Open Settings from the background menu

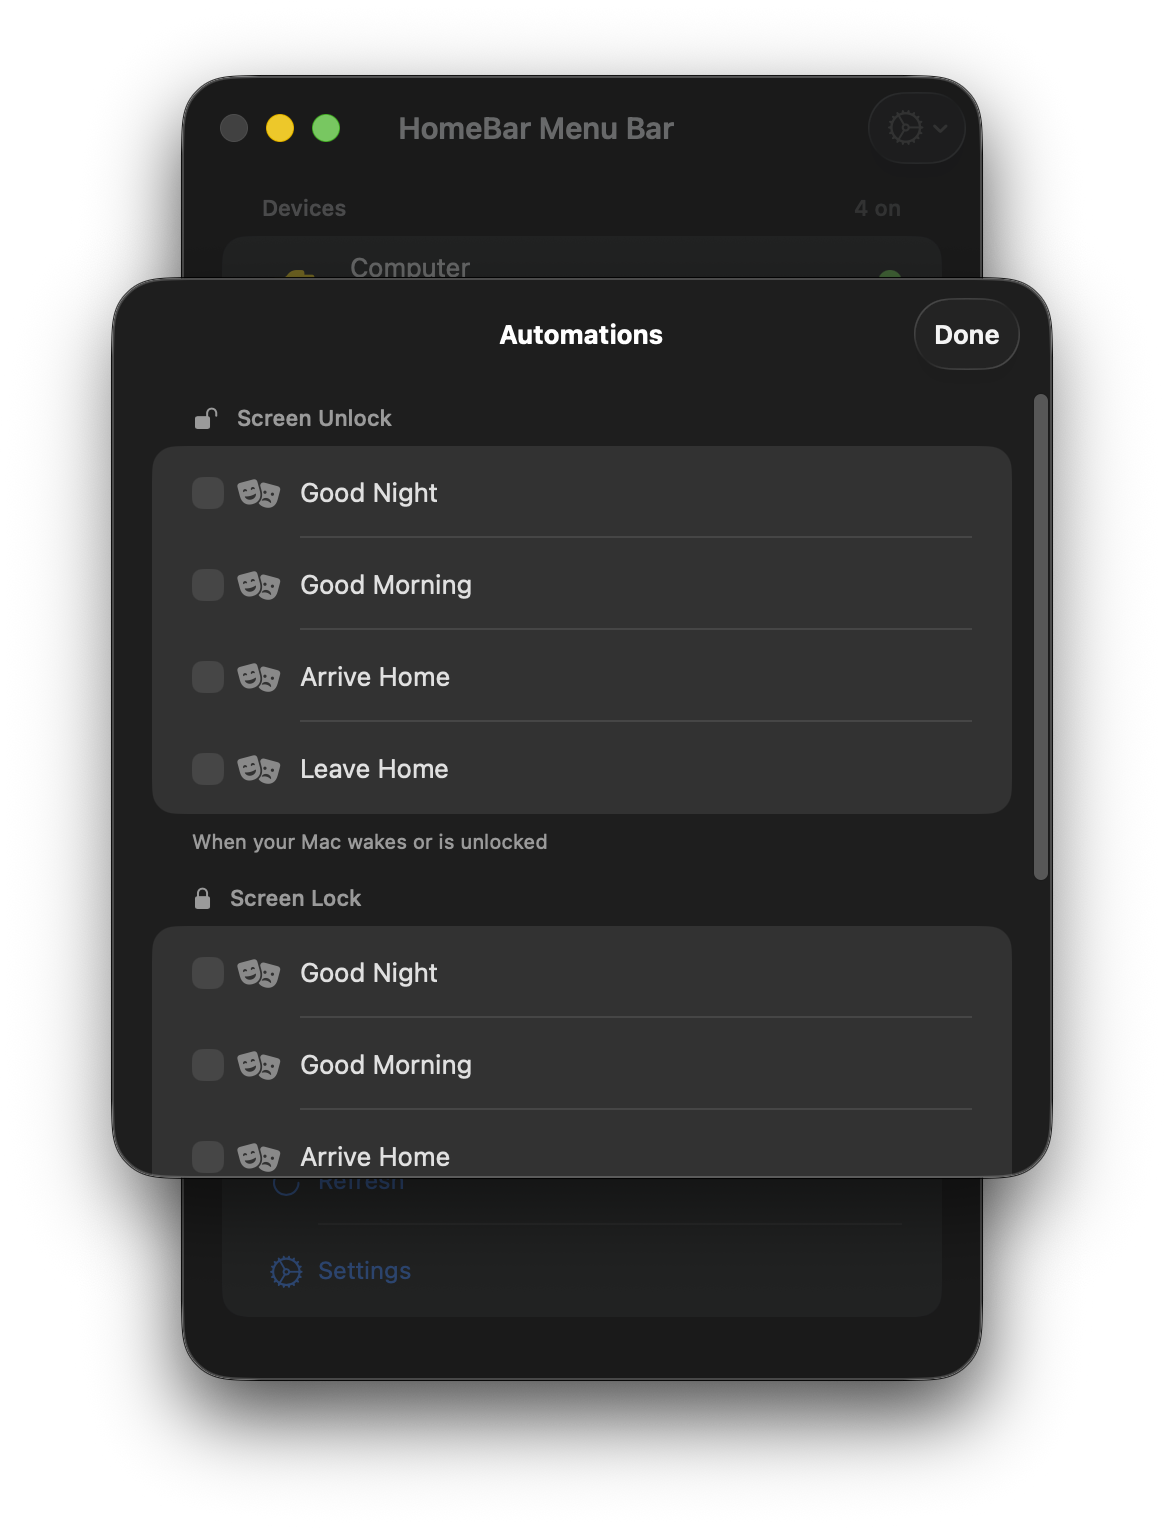coord(364,1271)
